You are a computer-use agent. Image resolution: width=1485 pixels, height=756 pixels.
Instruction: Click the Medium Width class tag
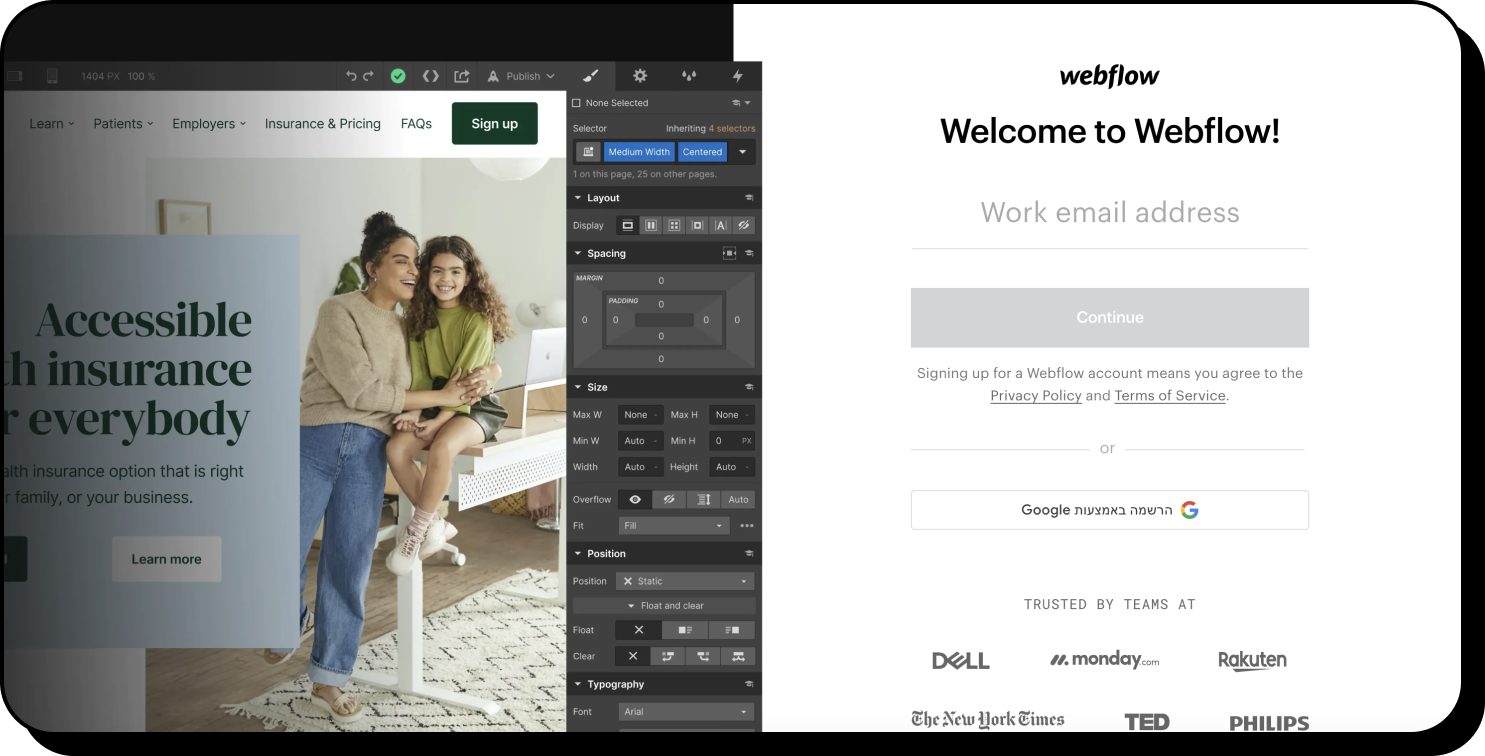[639, 152]
